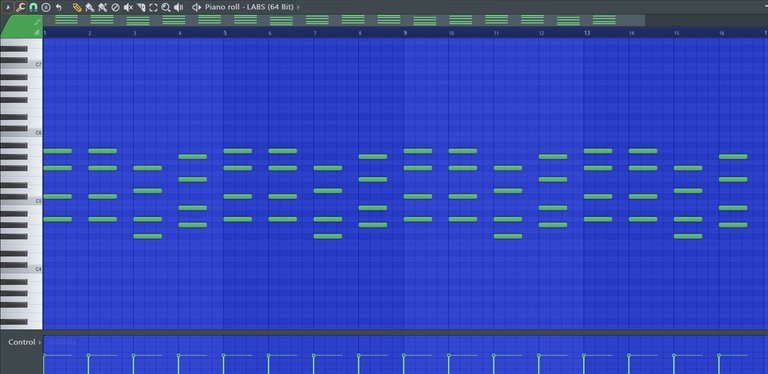The image size is (768, 374).
Task: Open the wrench Tools menu
Action: point(20,7)
